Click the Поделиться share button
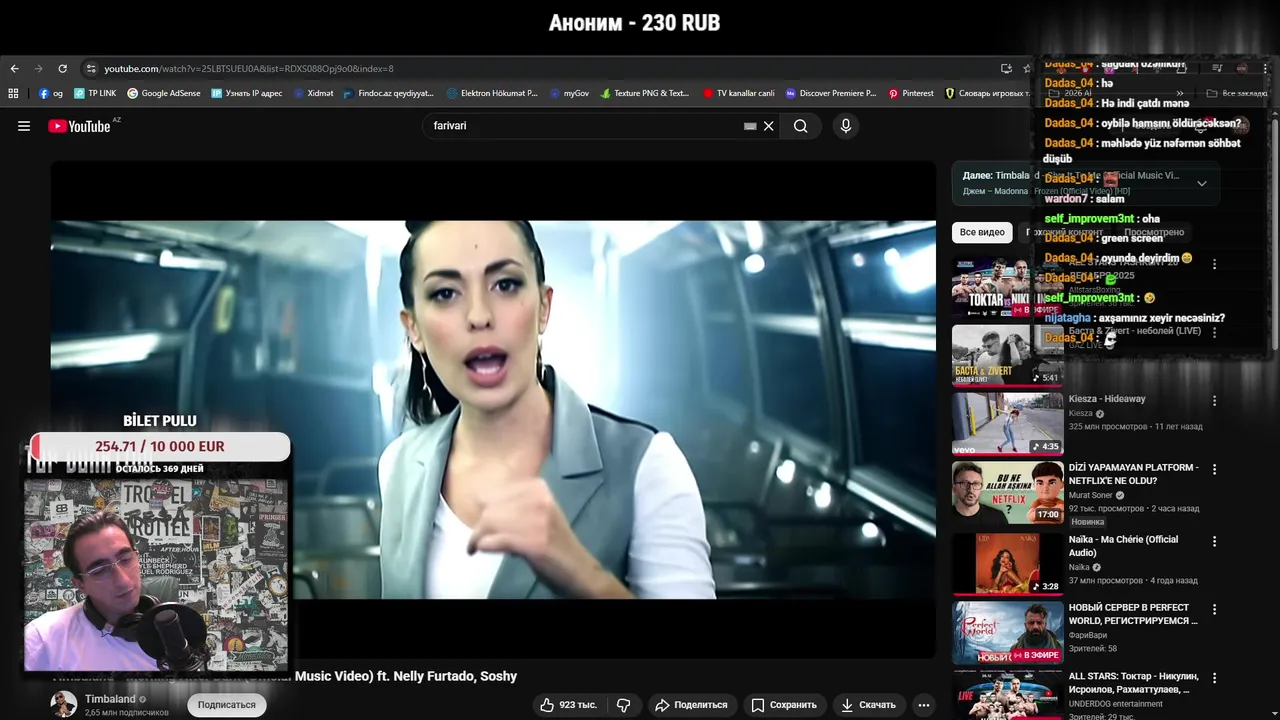1280x720 pixels. [x=691, y=705]
